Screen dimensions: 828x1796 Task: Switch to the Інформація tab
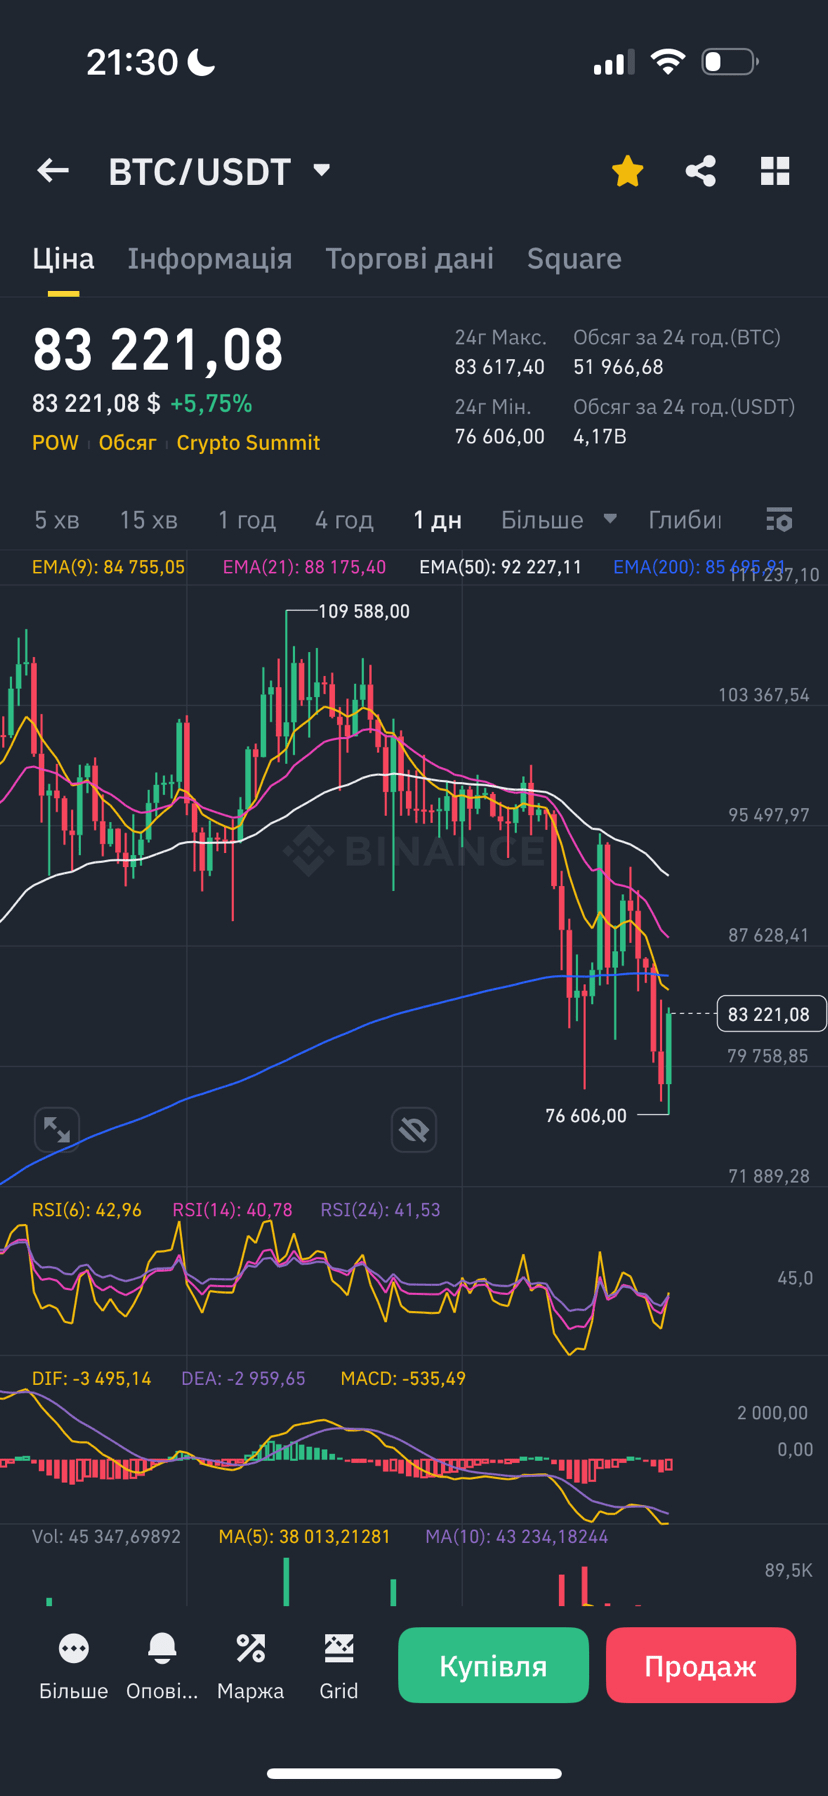point(210,259)
